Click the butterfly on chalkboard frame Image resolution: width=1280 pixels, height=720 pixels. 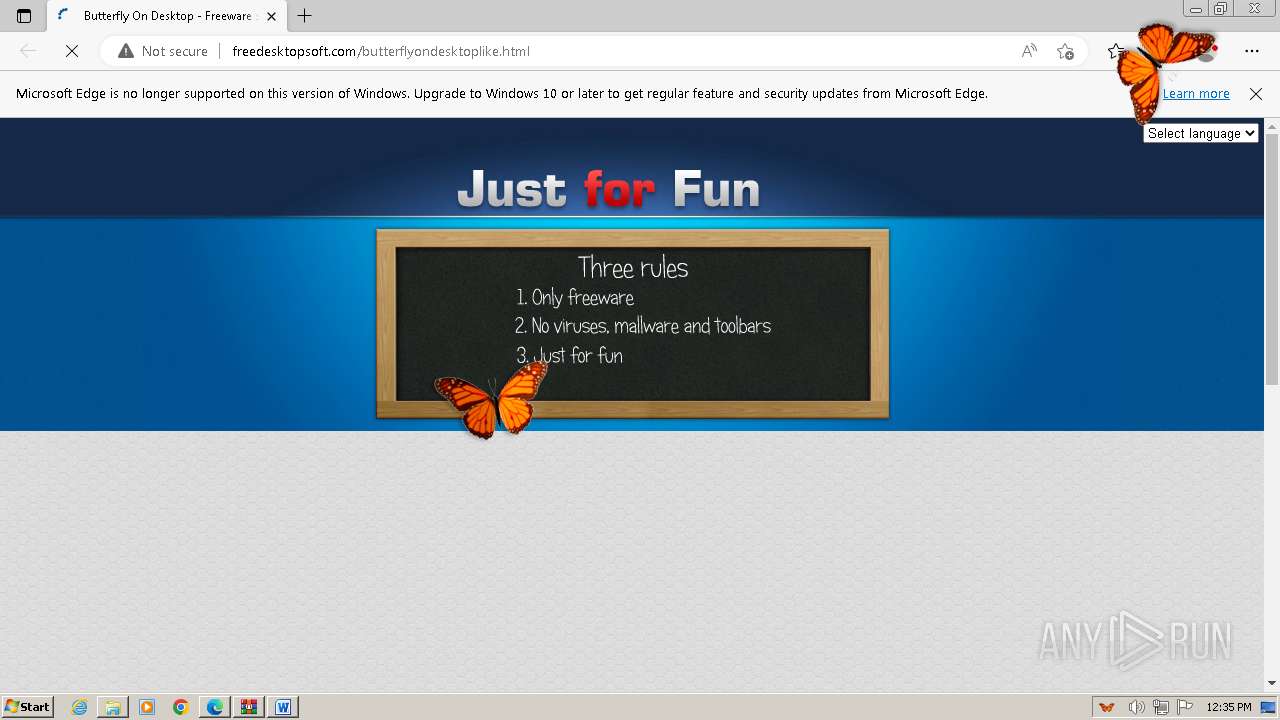[492, 400]
